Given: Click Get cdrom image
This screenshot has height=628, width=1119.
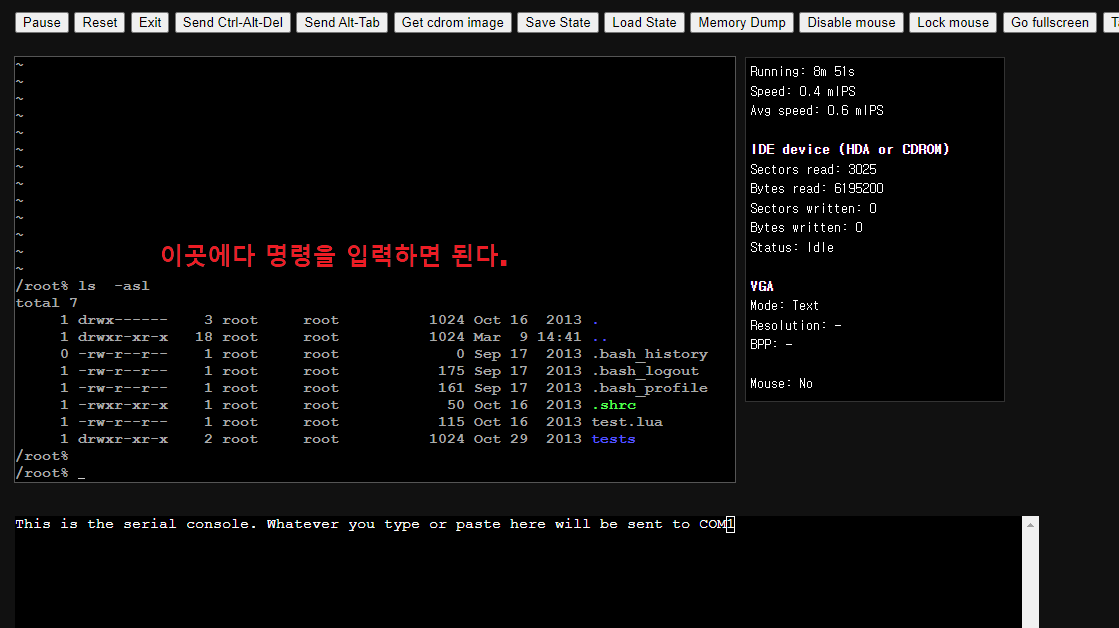Looking at the screenshot, I should tap(452, 23).
